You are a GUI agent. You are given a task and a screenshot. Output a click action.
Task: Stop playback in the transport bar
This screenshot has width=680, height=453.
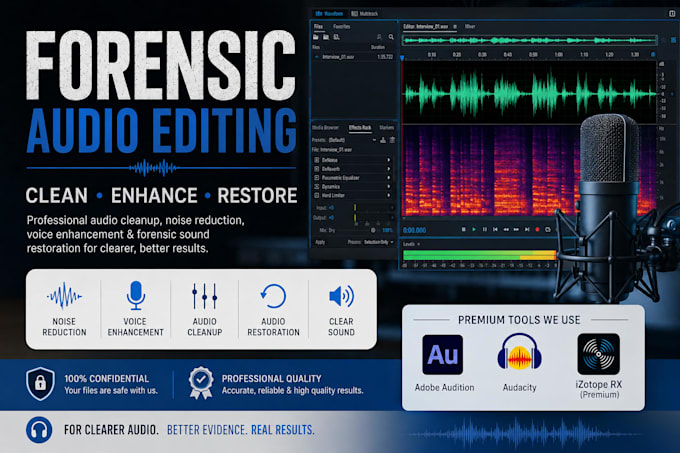pyautogui.click(x=463, y=229)
